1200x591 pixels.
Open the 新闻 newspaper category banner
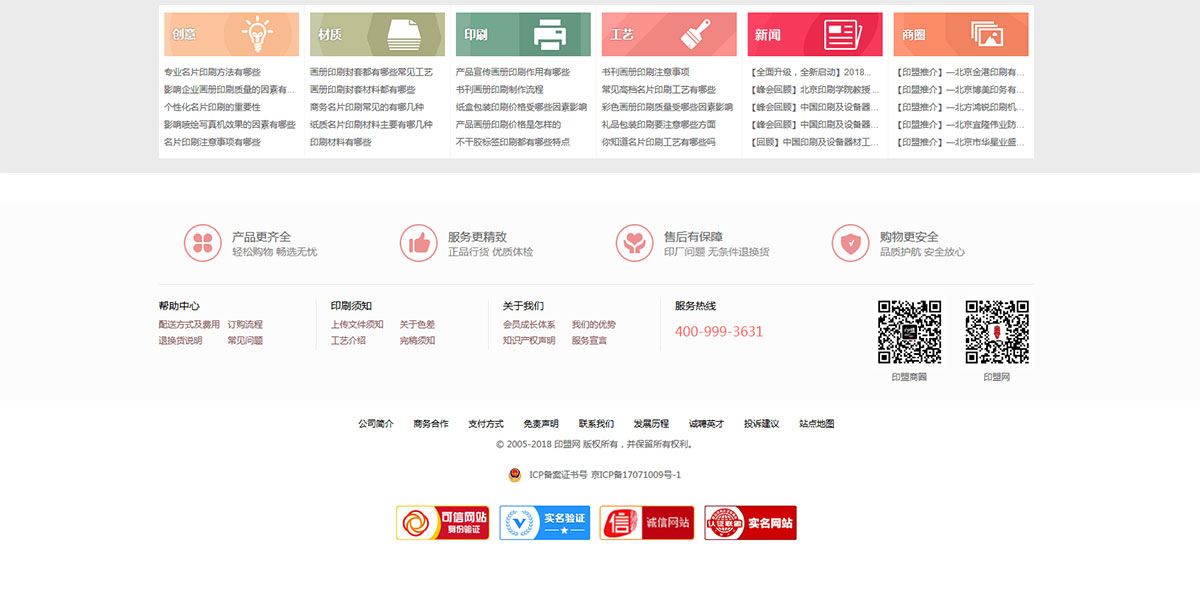pos(815,34)
